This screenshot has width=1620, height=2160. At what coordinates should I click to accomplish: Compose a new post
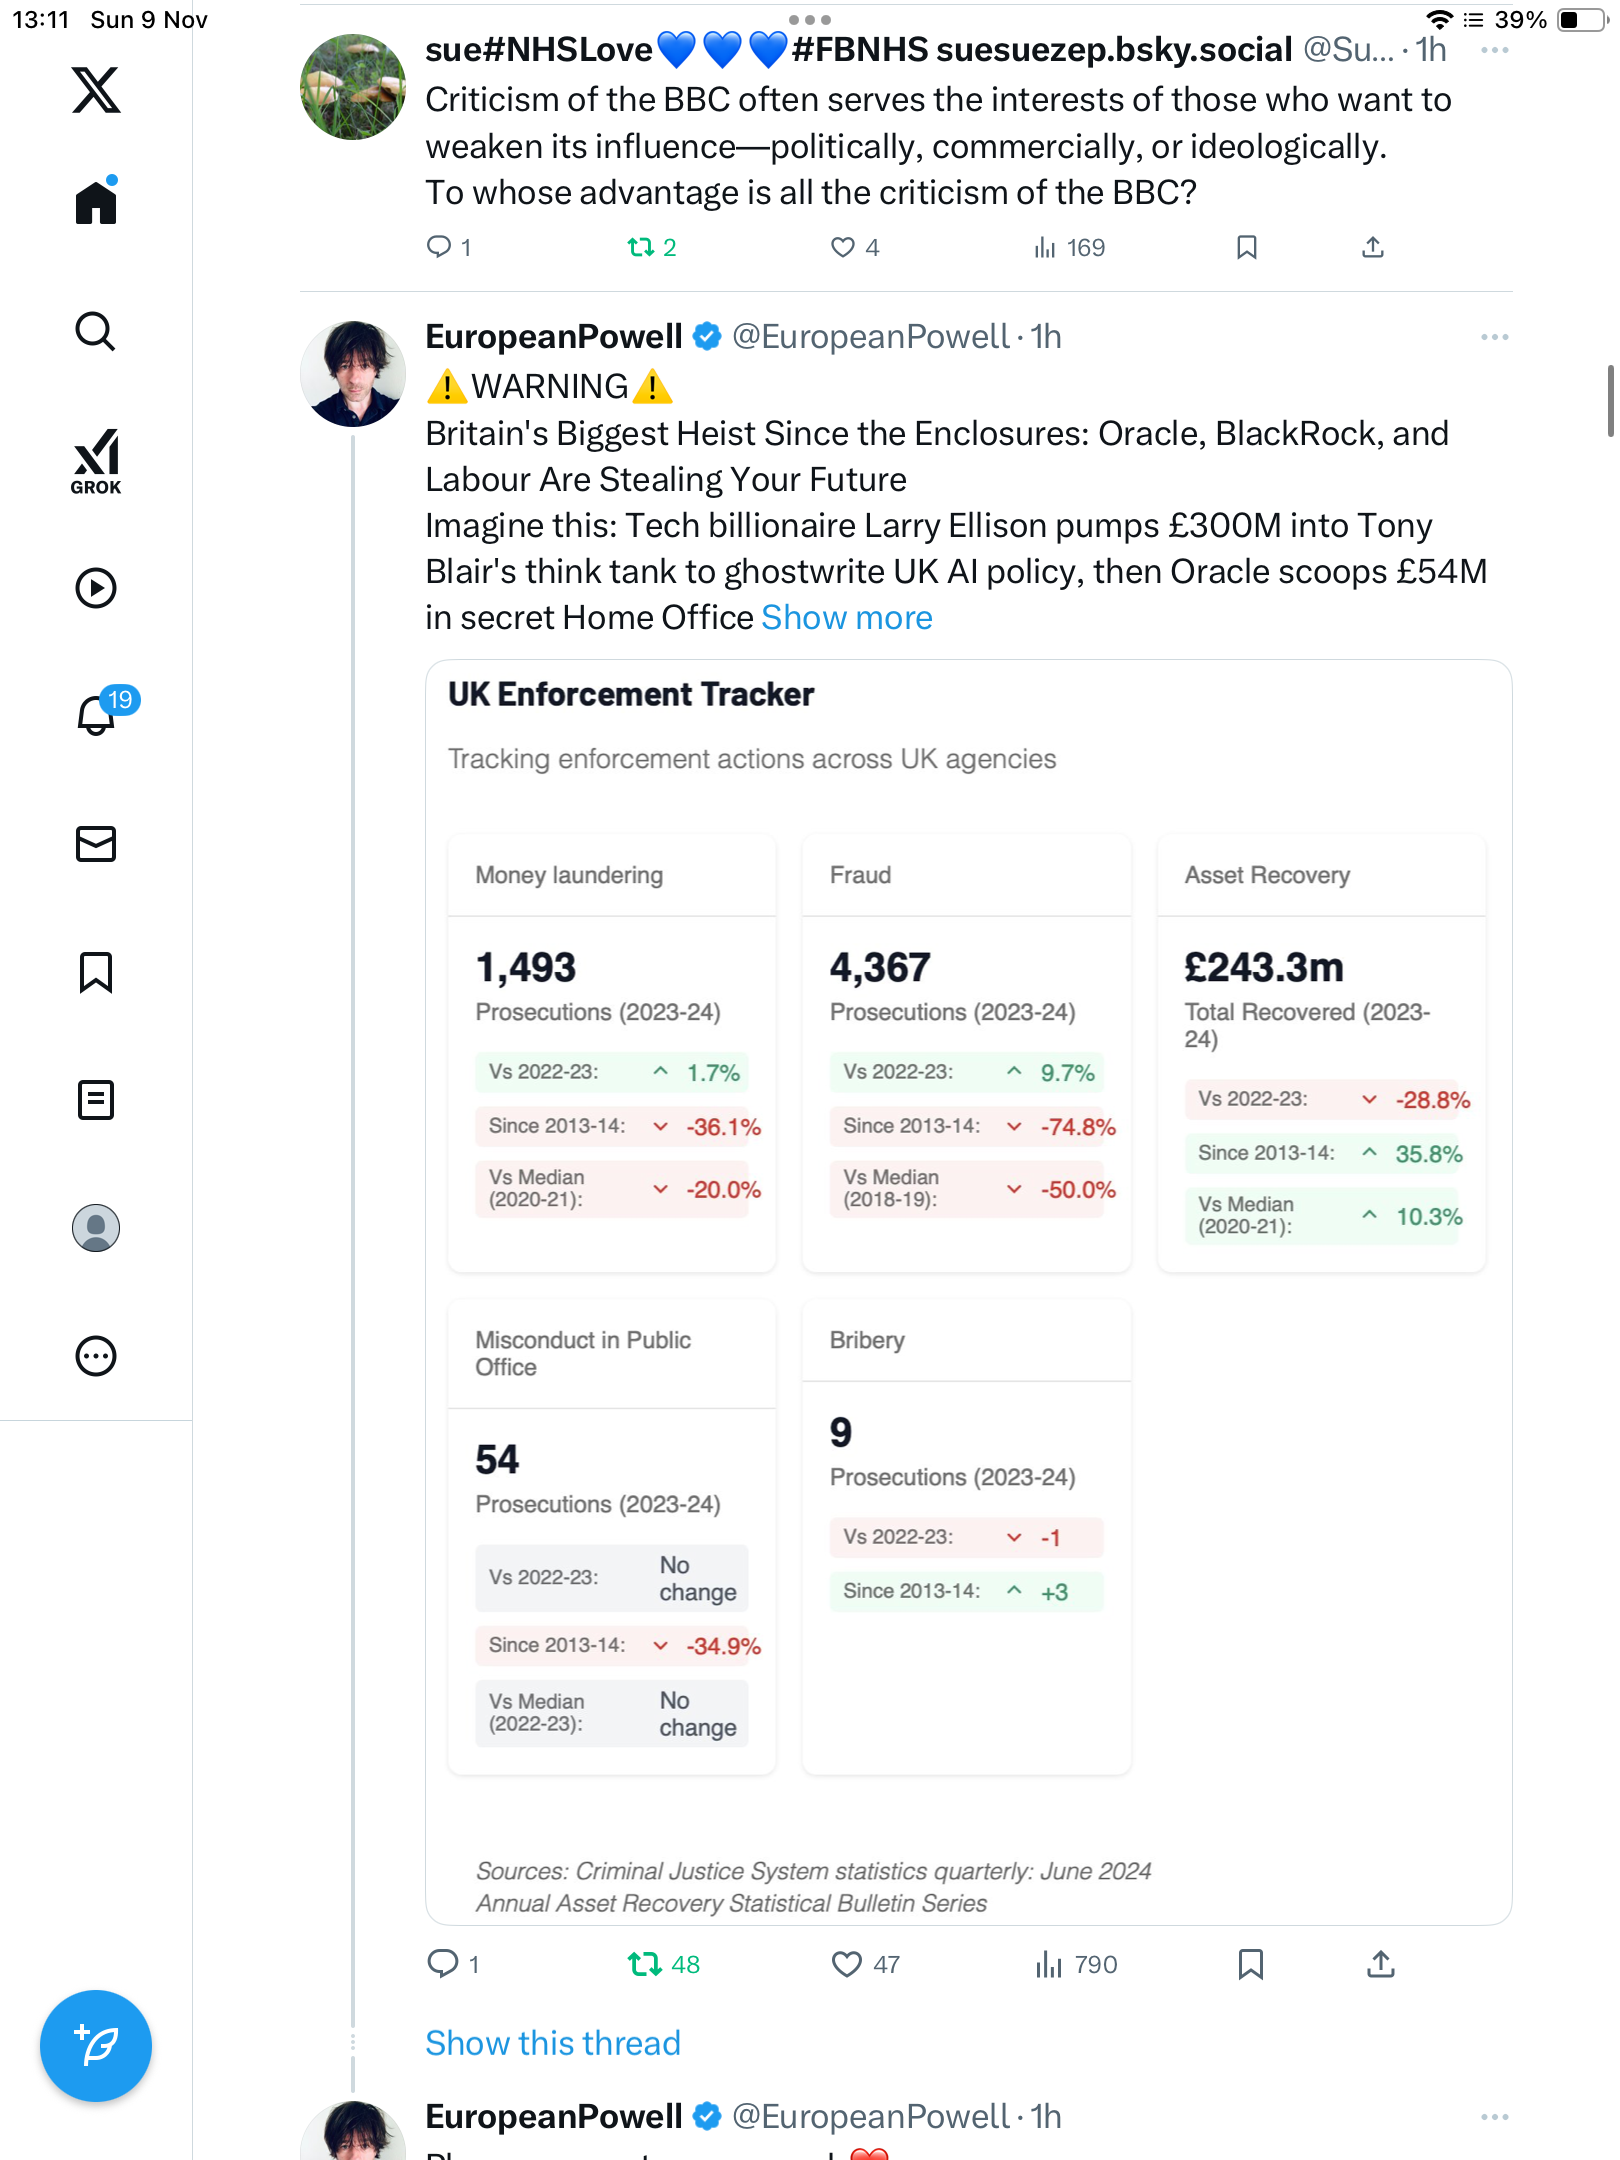pyautogui.click(x=96, y=2046)
